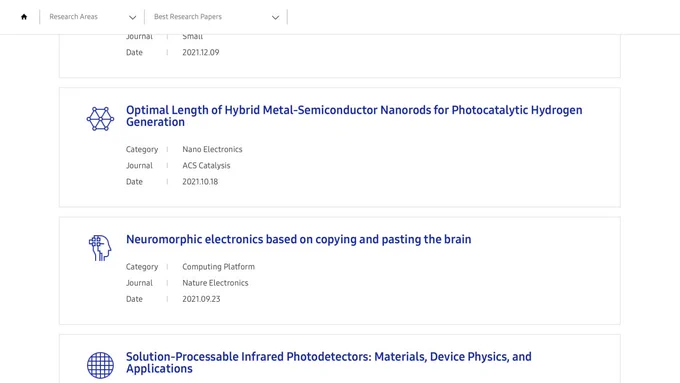Click the brain circuit head icon

pyautogui.click(x=100, y=248)
